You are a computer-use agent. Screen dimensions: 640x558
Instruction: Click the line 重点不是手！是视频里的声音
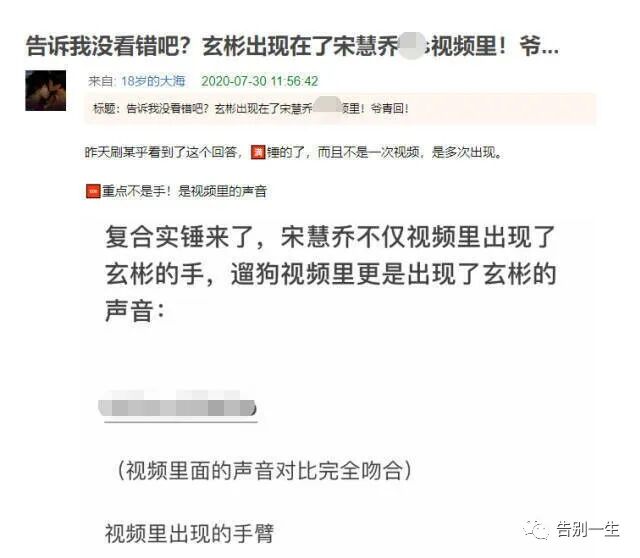tap(176, 191)
